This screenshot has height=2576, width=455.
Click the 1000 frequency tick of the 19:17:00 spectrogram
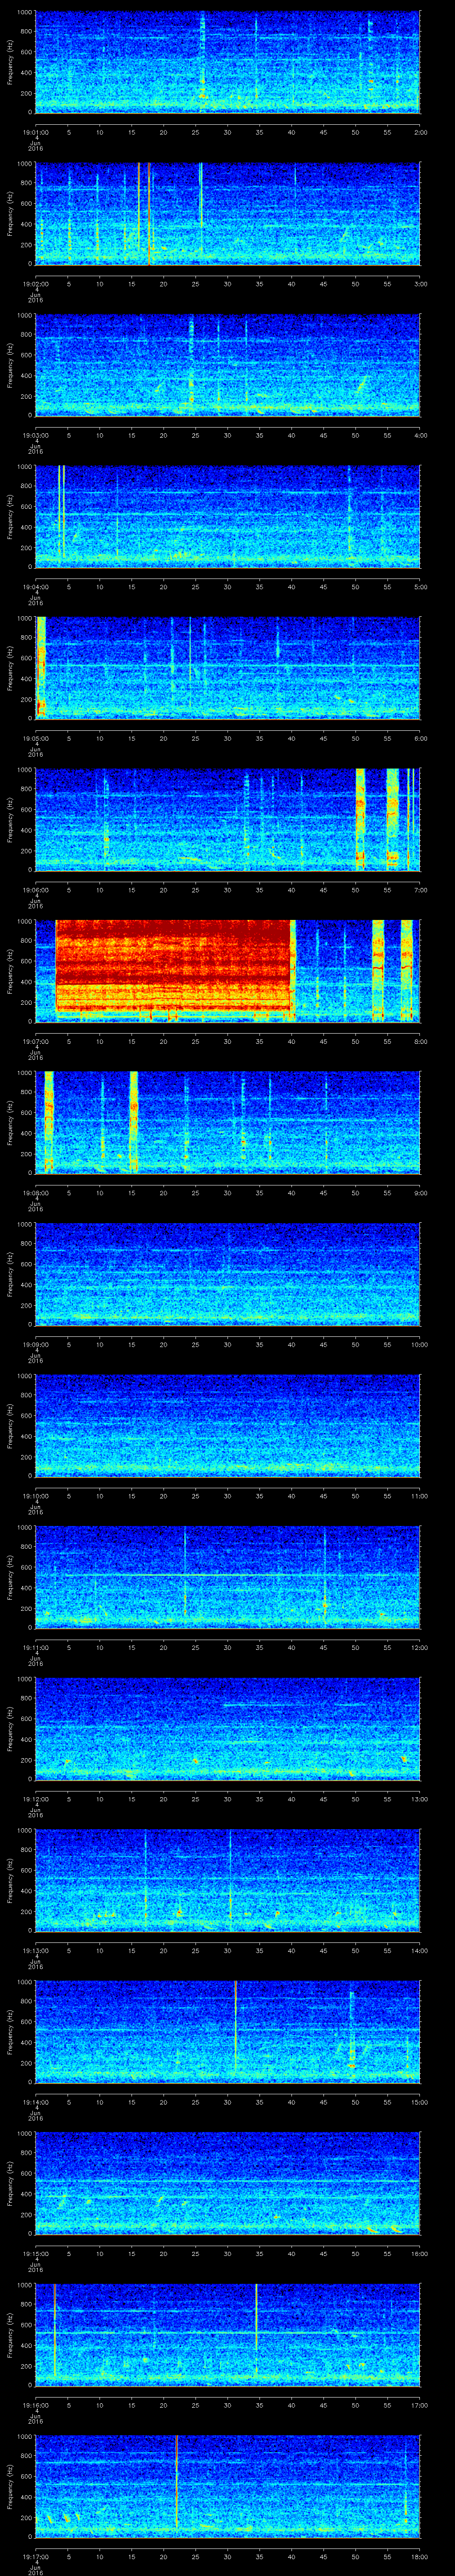point(24,2437)
